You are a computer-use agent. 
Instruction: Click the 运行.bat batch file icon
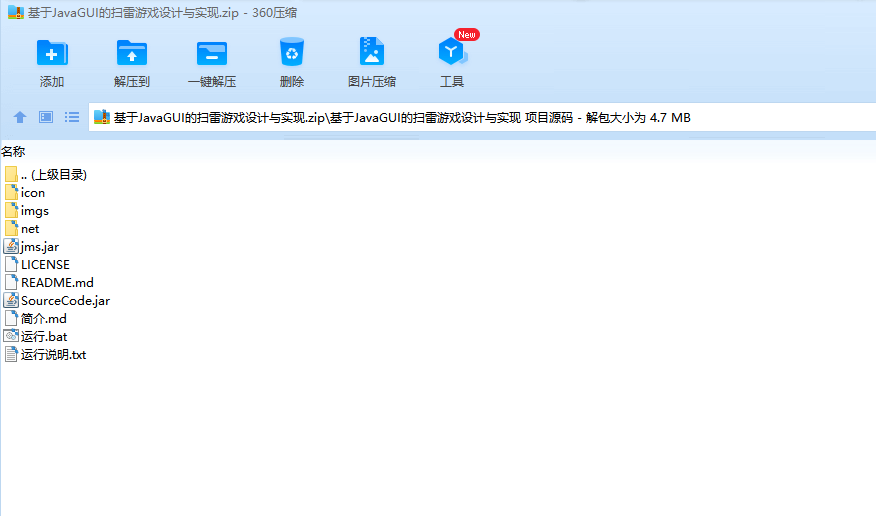[x=11, y=336]
